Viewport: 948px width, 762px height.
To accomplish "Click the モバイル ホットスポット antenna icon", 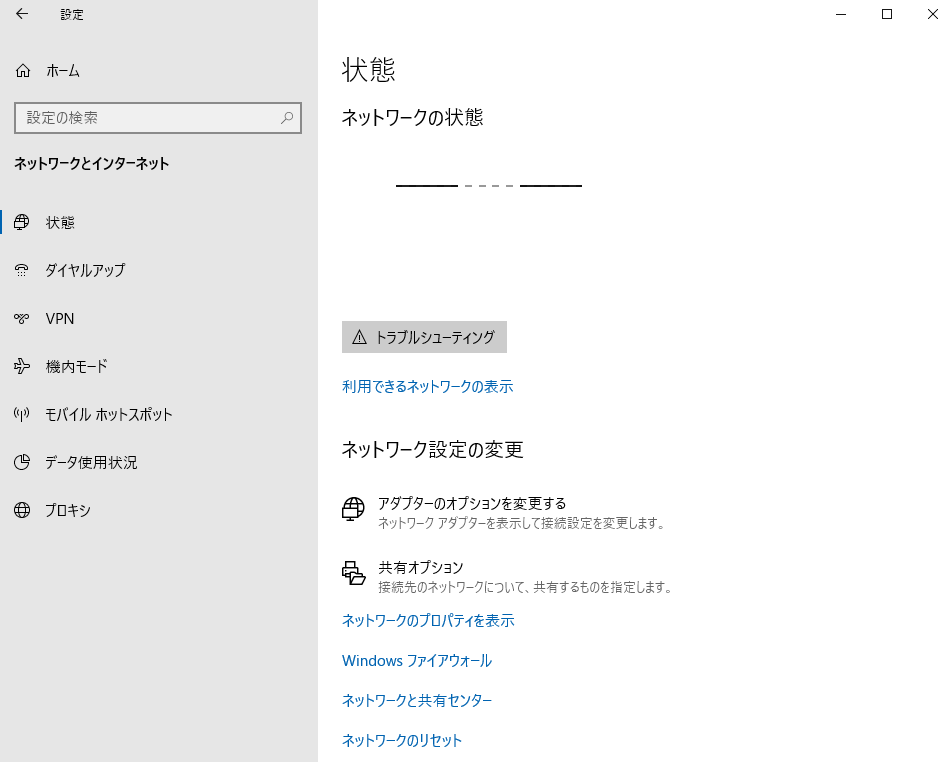I will tap(22, 414).
